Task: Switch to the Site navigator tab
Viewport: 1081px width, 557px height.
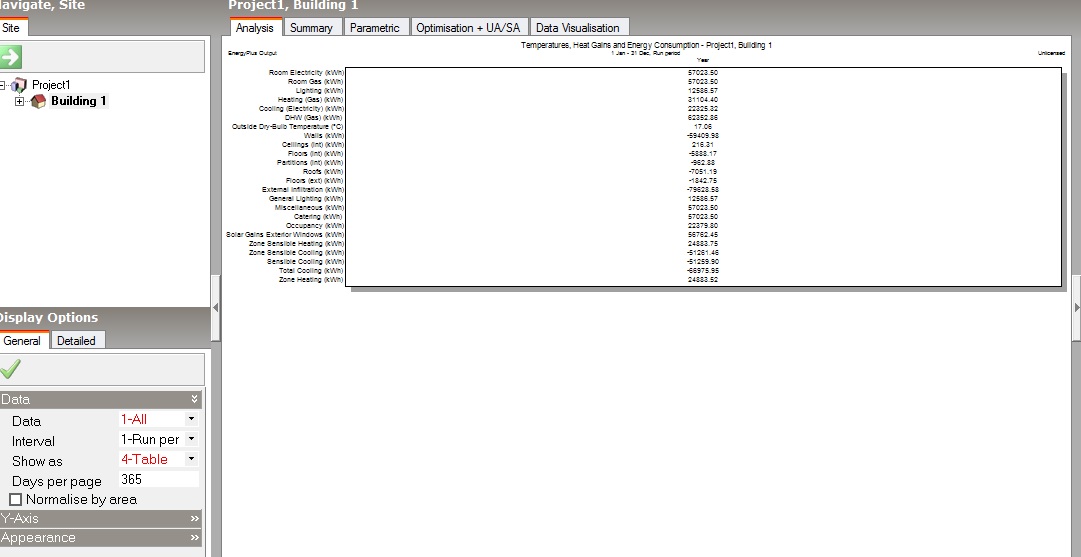Action: 12,28
